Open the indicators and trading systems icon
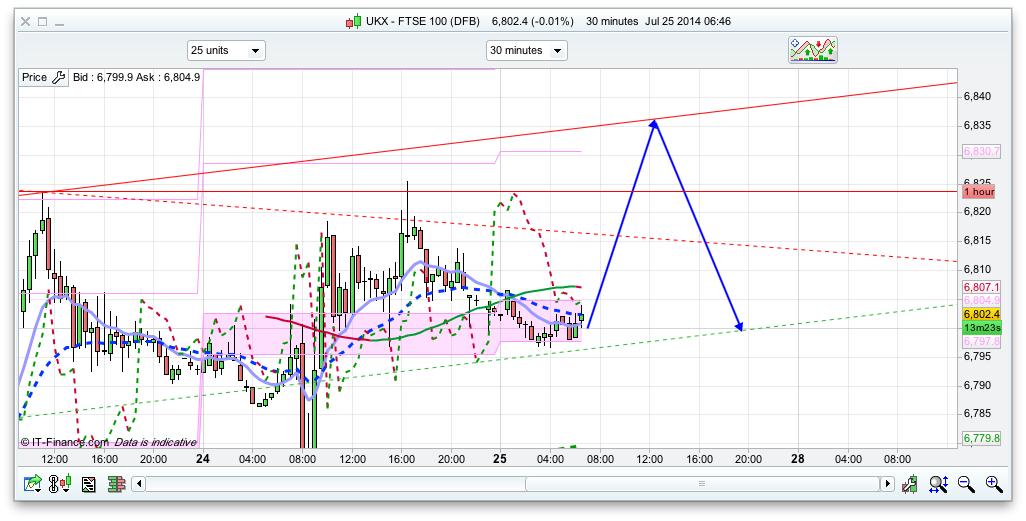 click(x=813, y=50)
